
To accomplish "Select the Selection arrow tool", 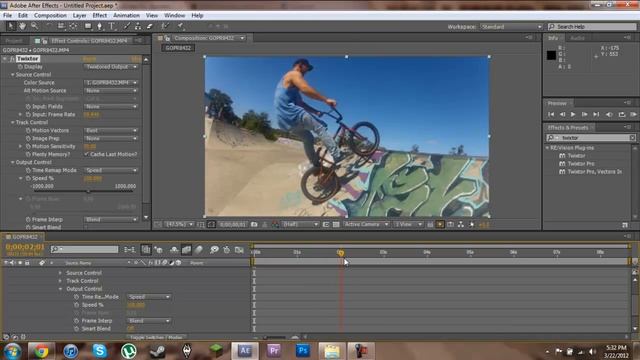I will [11, 26].
